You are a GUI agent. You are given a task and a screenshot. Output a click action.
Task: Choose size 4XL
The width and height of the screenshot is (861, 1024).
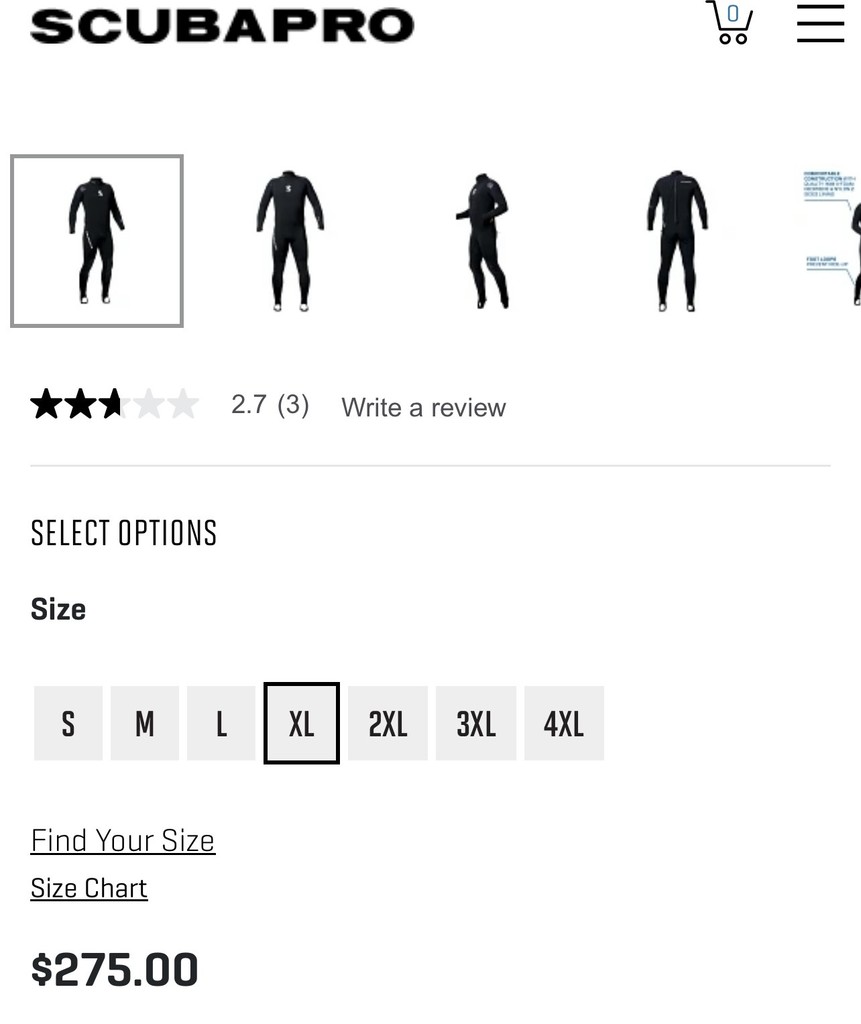click(564, 723)
